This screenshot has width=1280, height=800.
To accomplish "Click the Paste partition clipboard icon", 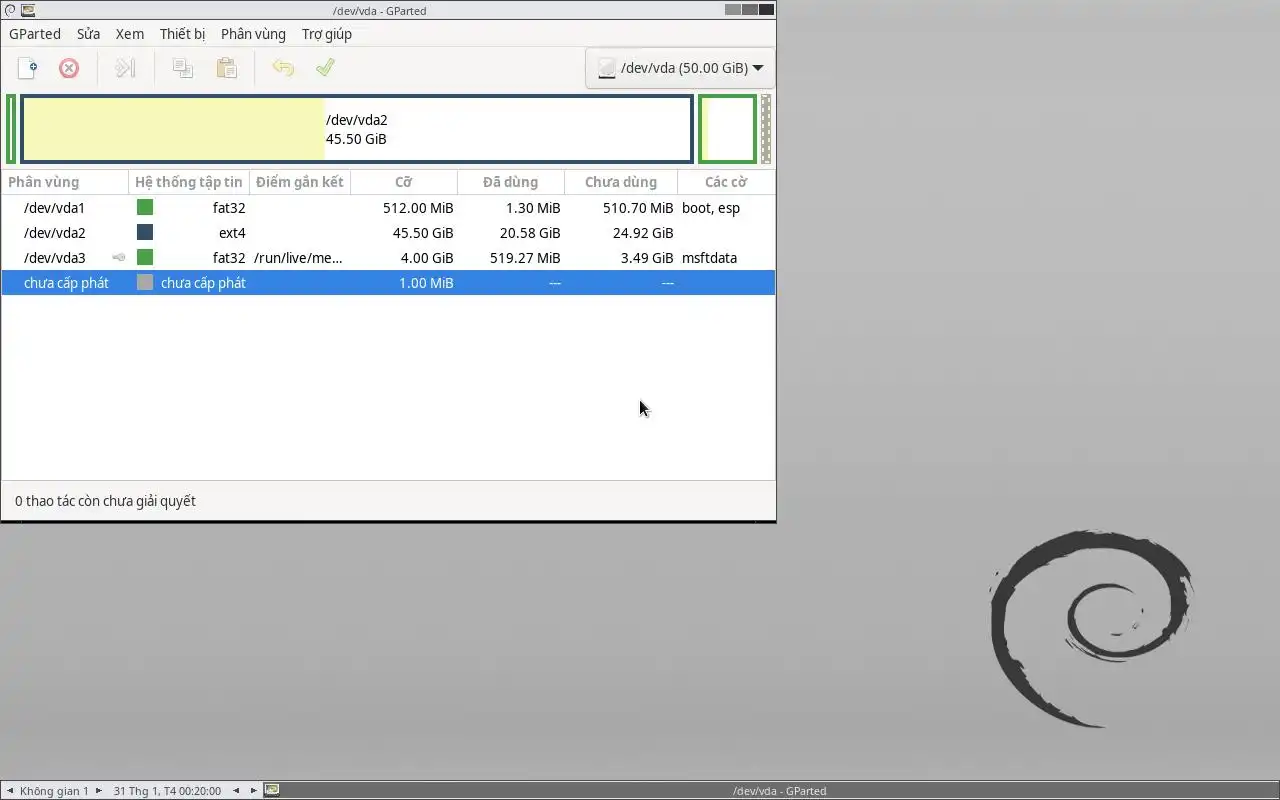I will pos(227,68).
